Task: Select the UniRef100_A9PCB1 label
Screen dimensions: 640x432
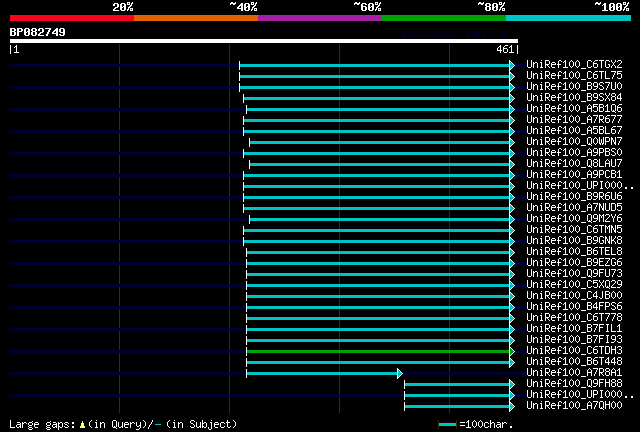Action: coord(574,174)
